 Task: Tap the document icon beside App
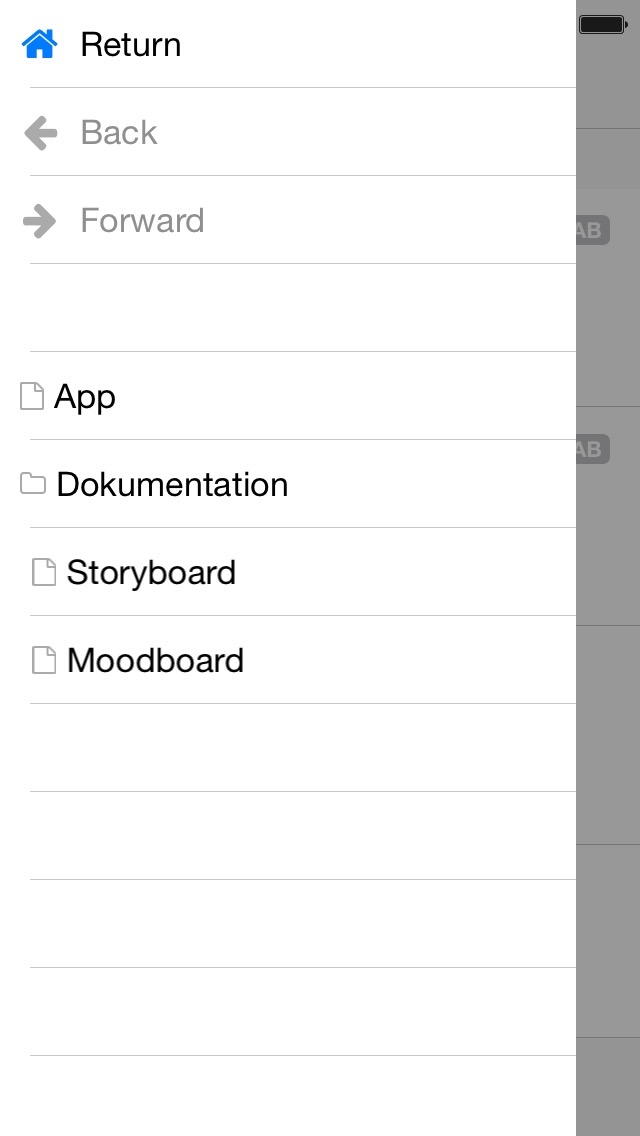pyautogui.click(x=32, y=396)
